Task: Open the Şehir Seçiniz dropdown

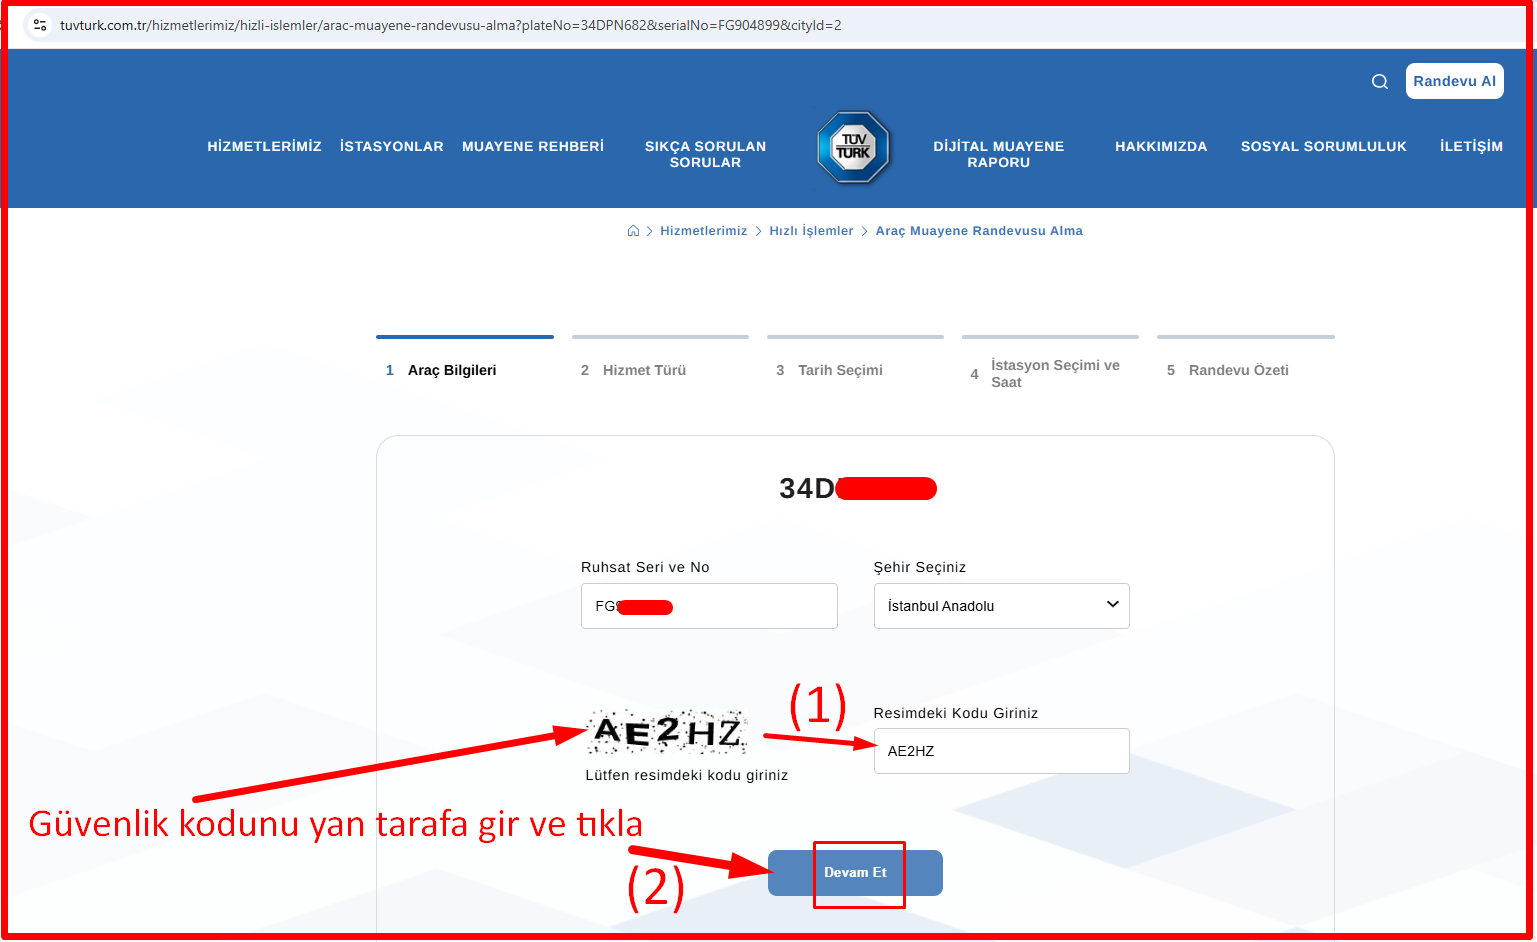Action: [1001, 606]
